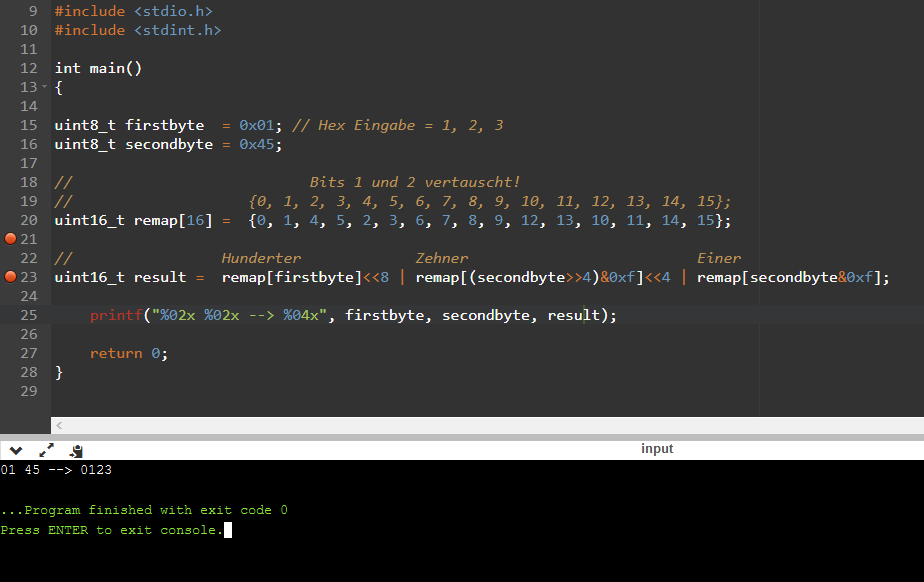This screenshot has height=582, width=924.
Task: Click the '#include <stdio.h>' line
Action: click(x=134, y=11)
